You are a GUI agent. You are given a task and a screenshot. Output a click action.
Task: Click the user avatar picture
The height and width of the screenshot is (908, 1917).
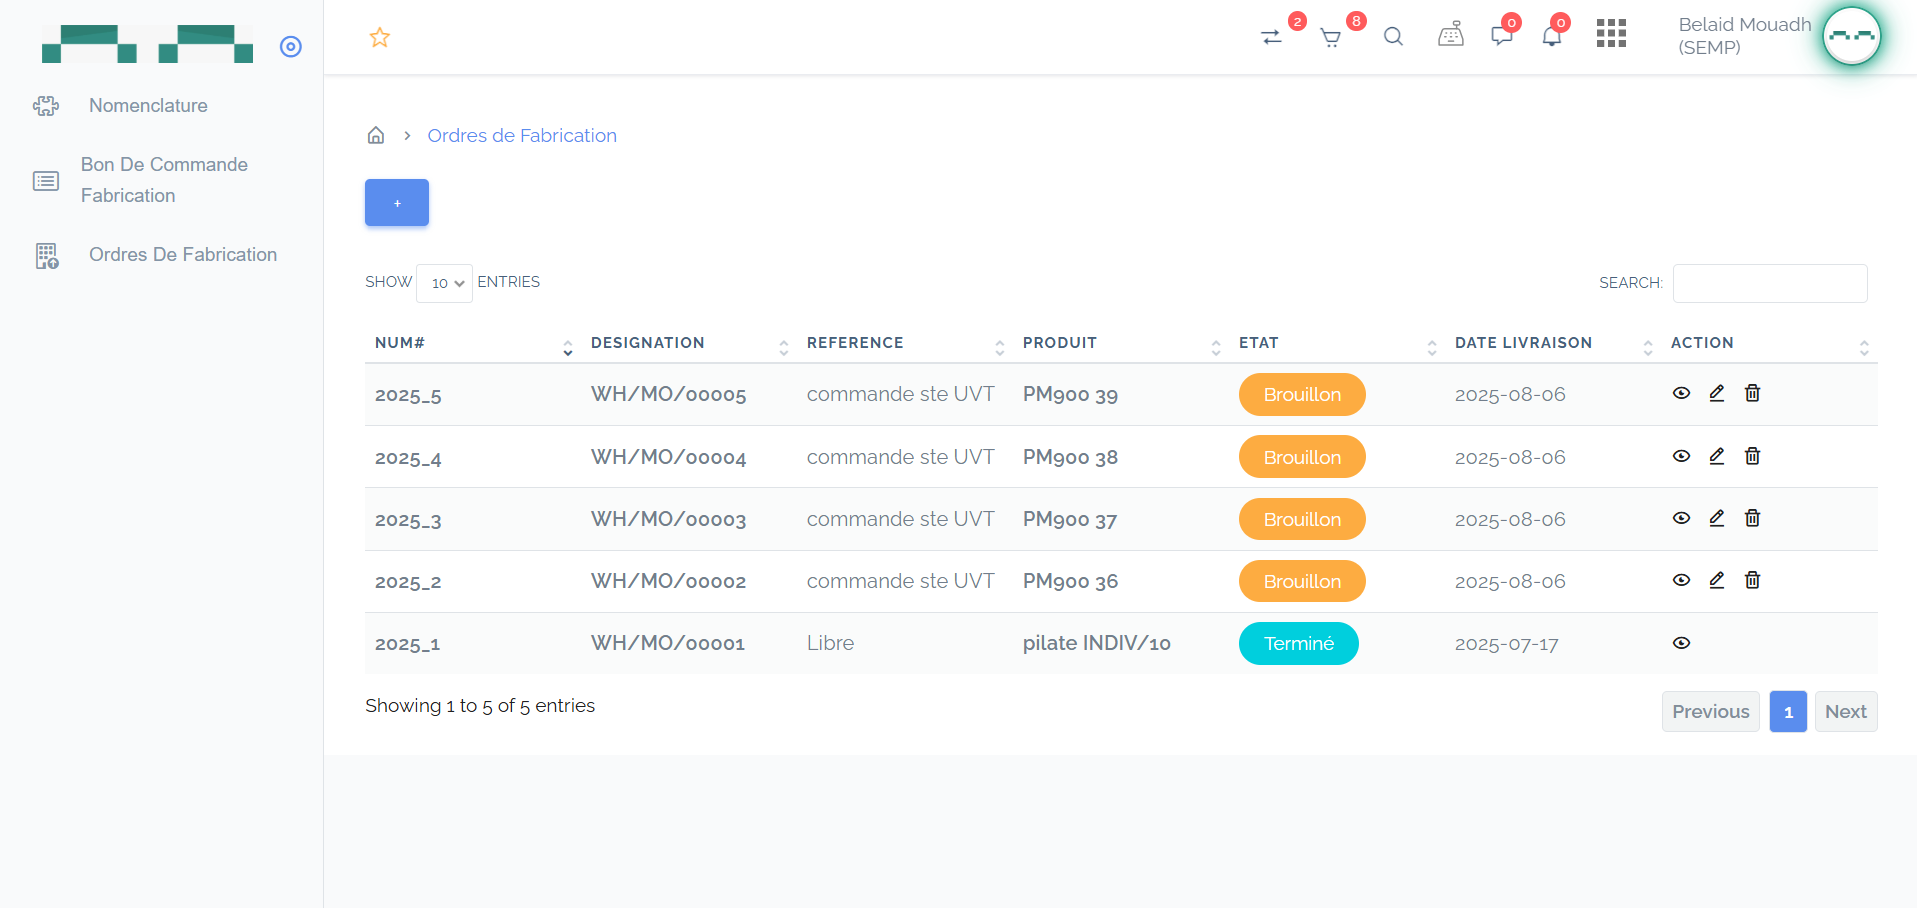pos(1851,36)
